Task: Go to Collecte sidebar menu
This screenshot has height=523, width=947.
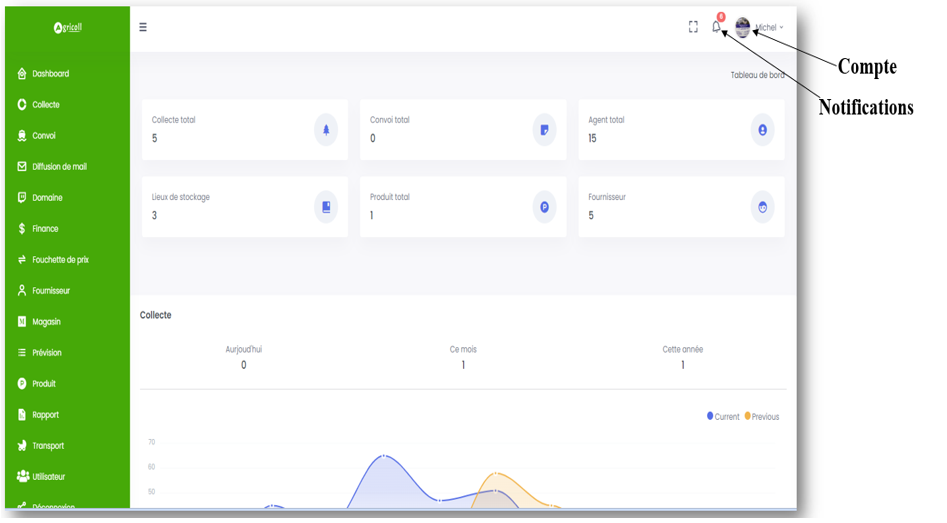Action: click(45, 105)
